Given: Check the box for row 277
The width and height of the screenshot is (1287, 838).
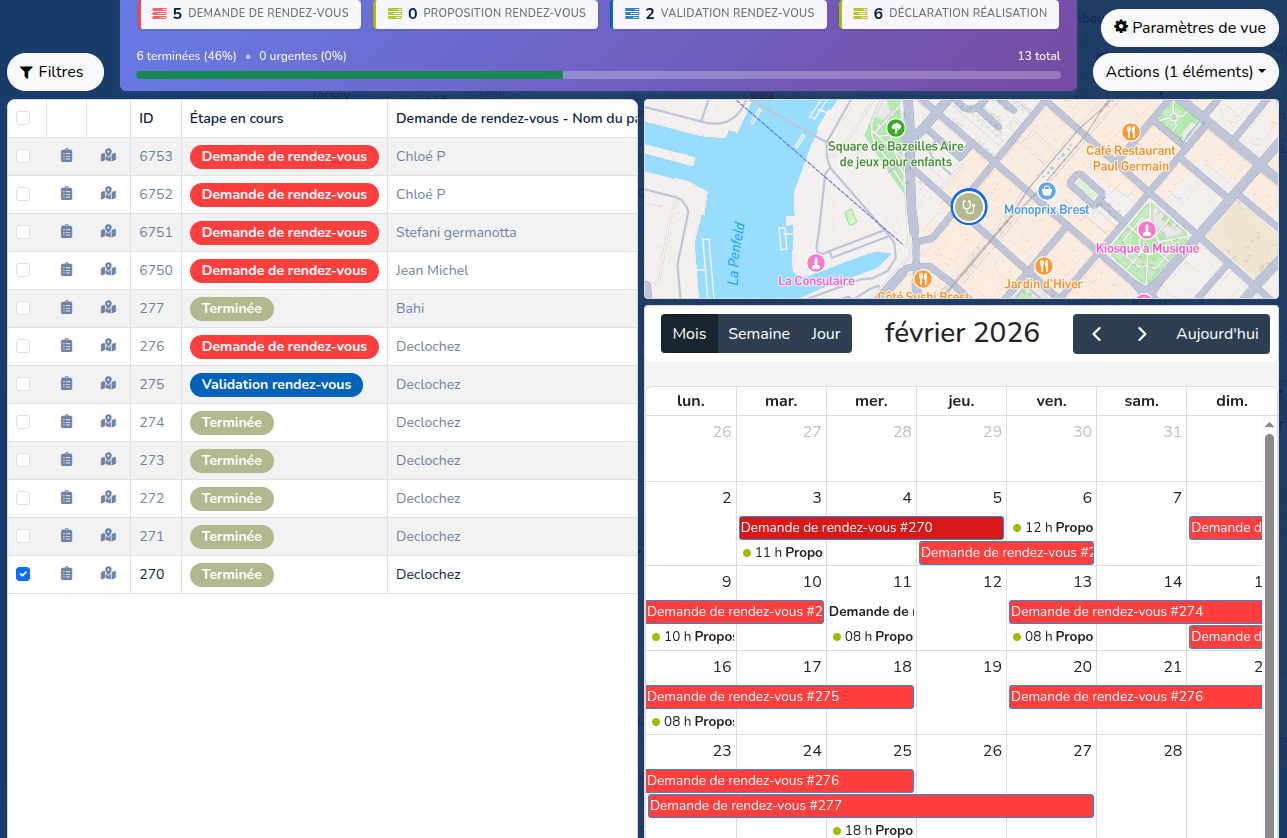Looking at the screenshot, I should (23, 308).
